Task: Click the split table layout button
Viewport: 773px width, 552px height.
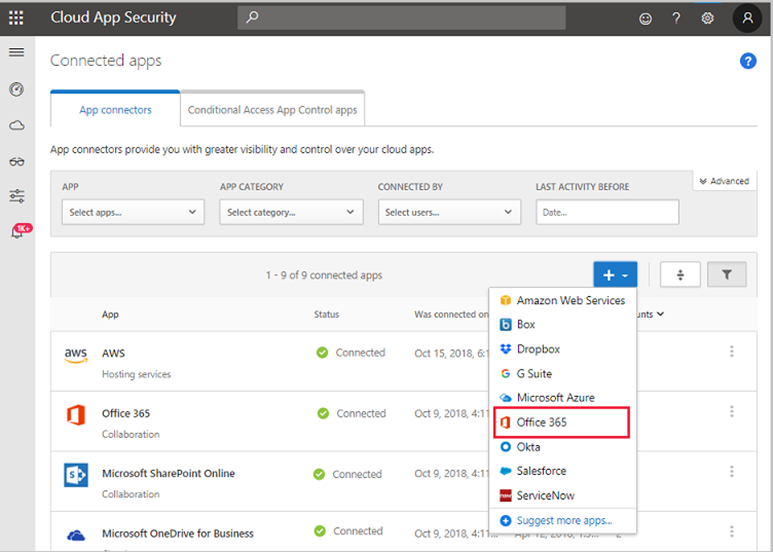Action: point(680,275)
